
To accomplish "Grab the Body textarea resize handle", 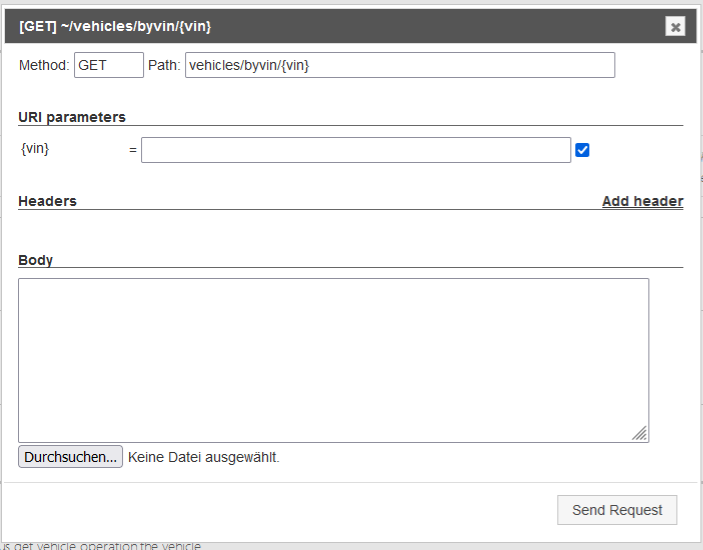I will click(640, 434).
